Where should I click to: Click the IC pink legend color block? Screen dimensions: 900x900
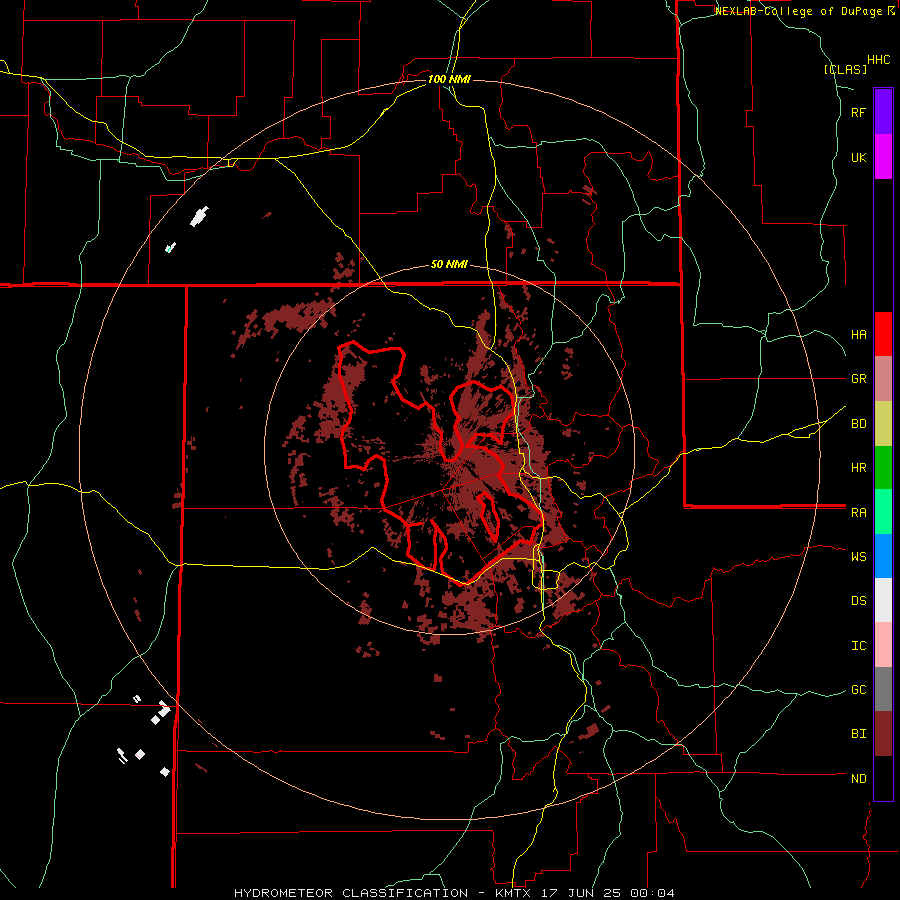[883, 645]
